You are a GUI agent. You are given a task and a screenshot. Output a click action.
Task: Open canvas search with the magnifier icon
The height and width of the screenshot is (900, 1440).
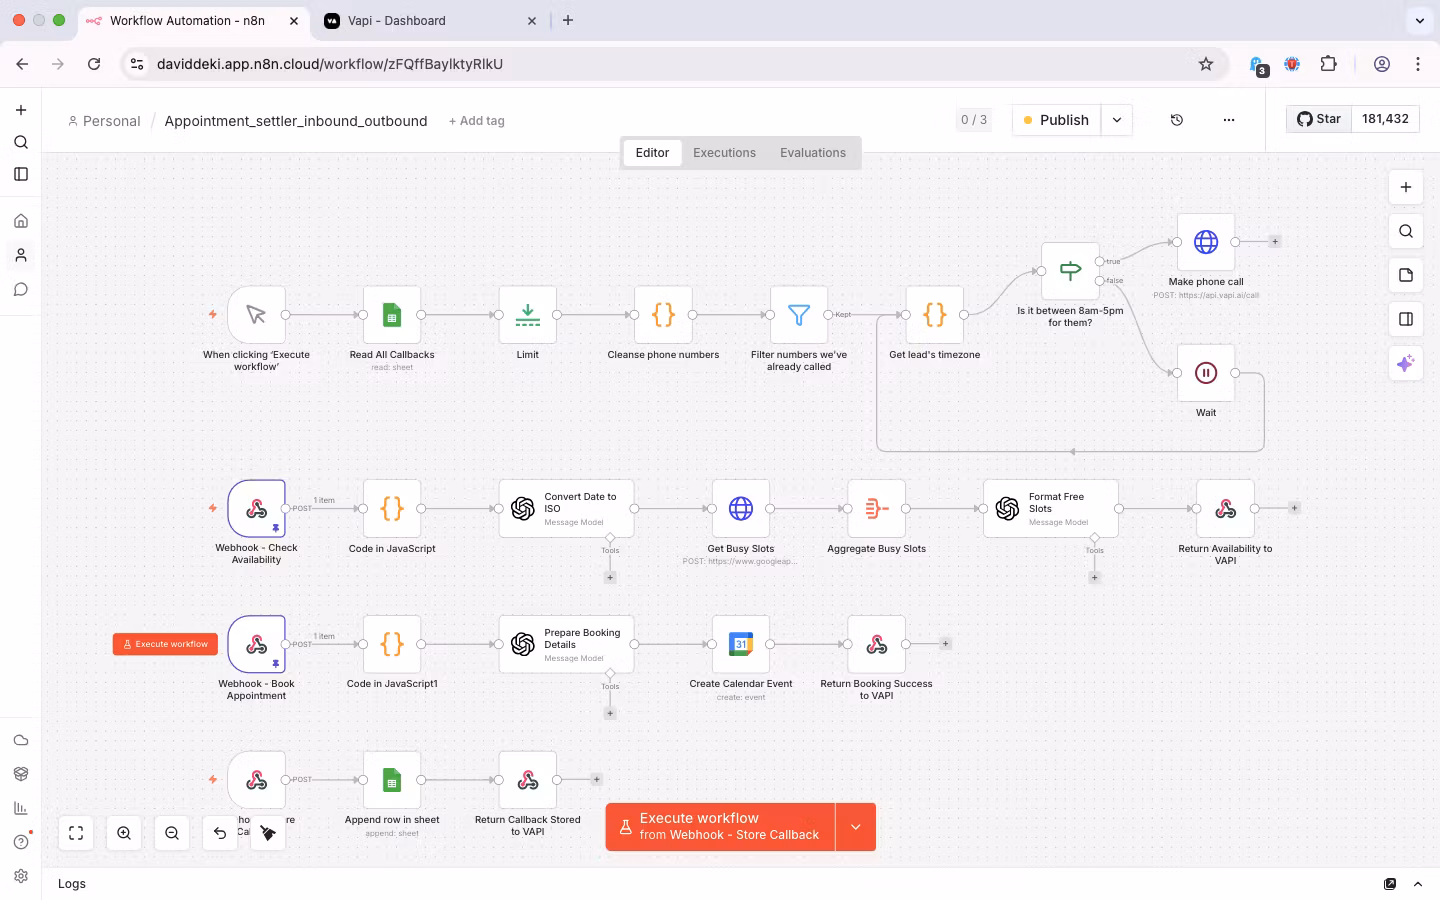(1405, 231)
